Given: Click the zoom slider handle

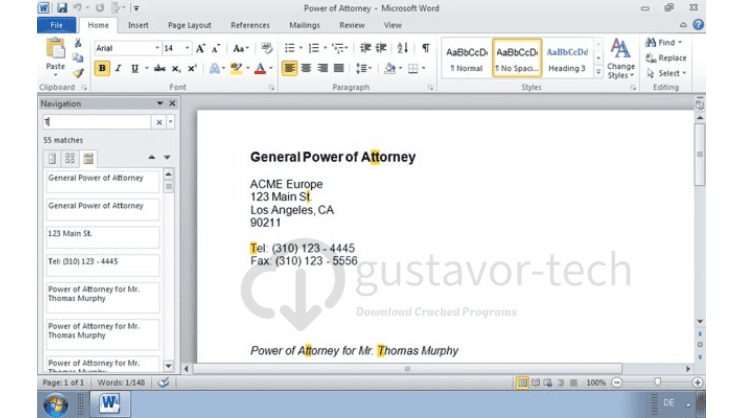Looking at the screenshot, I should (657, 382).
